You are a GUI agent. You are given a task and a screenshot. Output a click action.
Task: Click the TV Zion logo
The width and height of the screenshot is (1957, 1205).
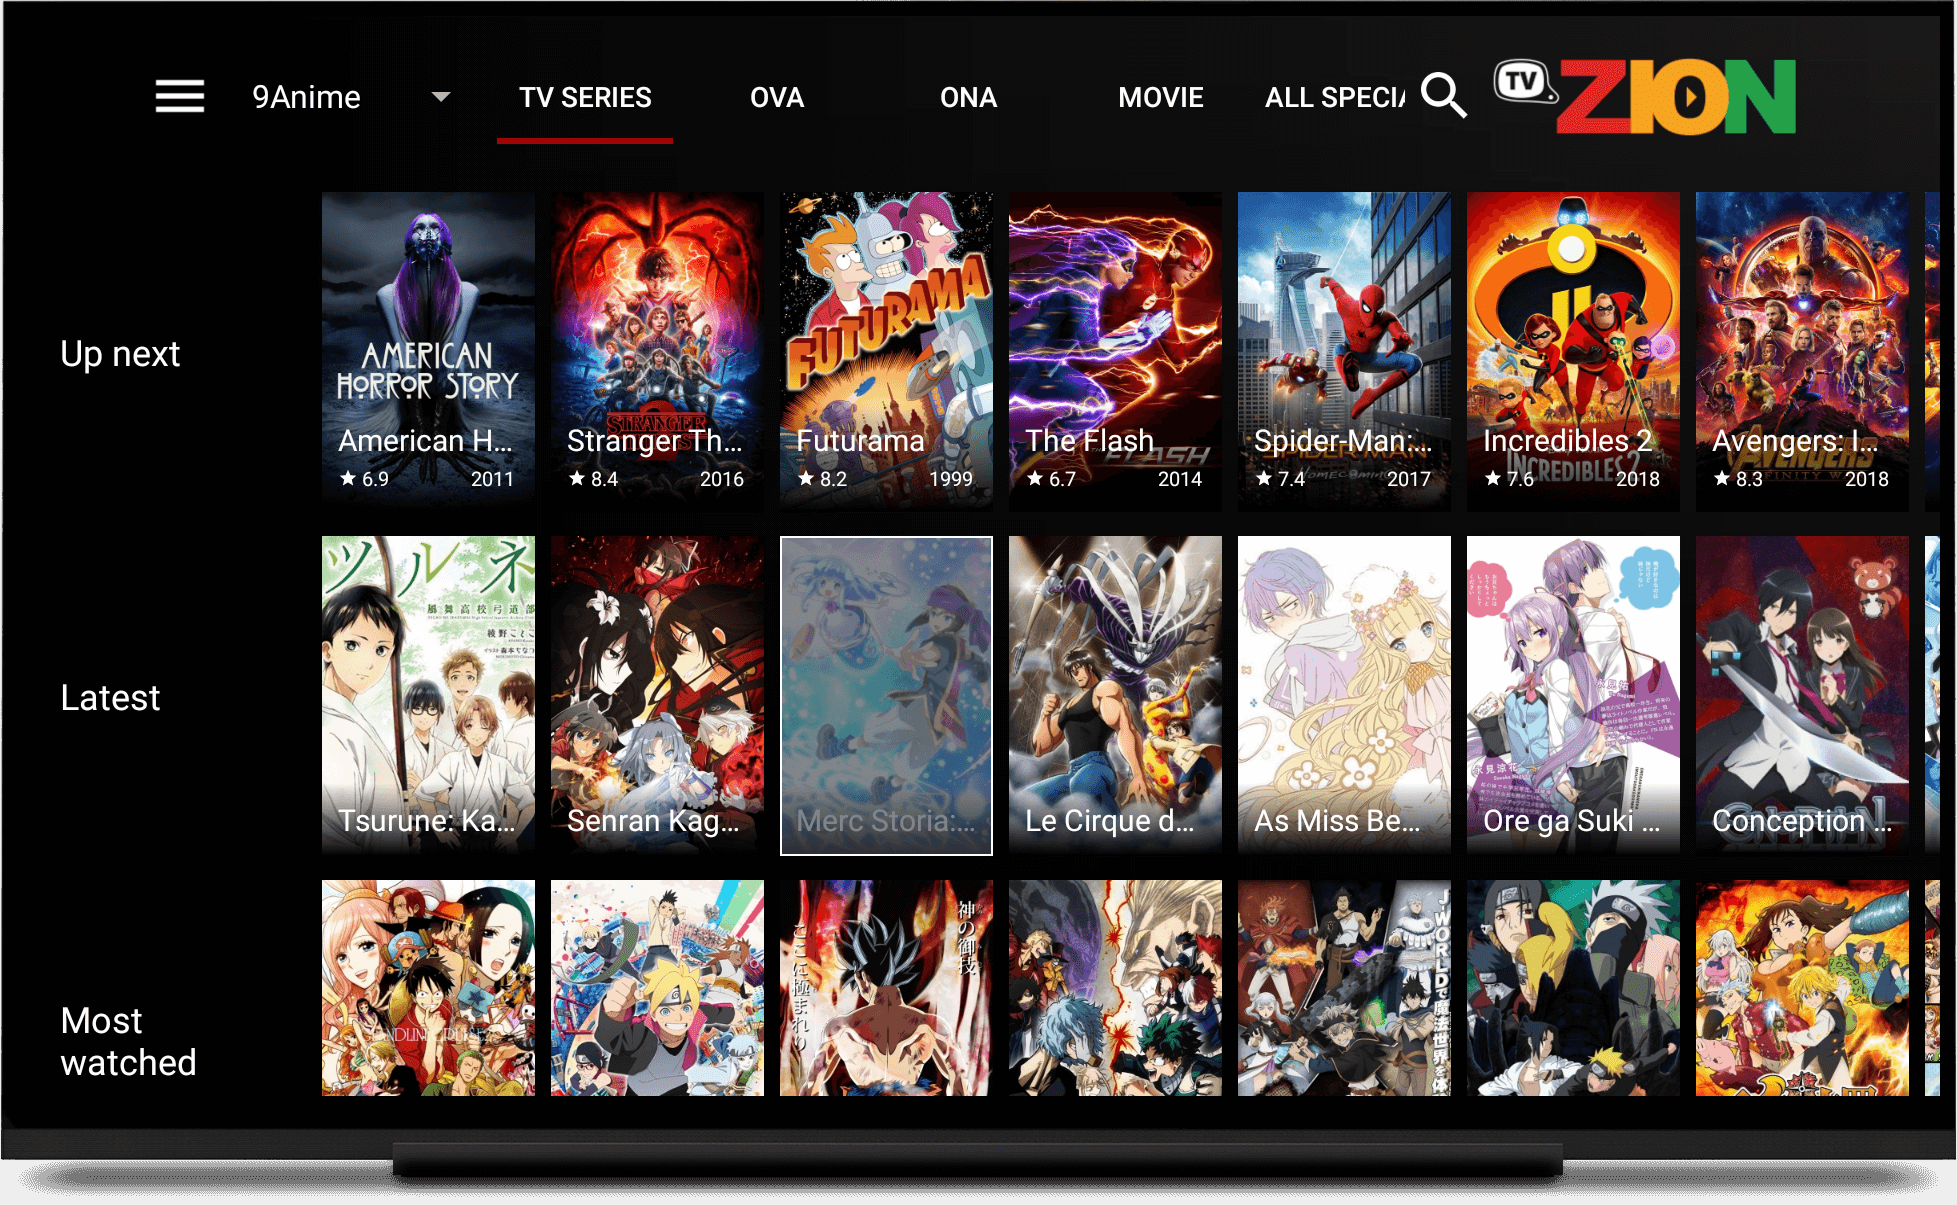(1646, 96)
